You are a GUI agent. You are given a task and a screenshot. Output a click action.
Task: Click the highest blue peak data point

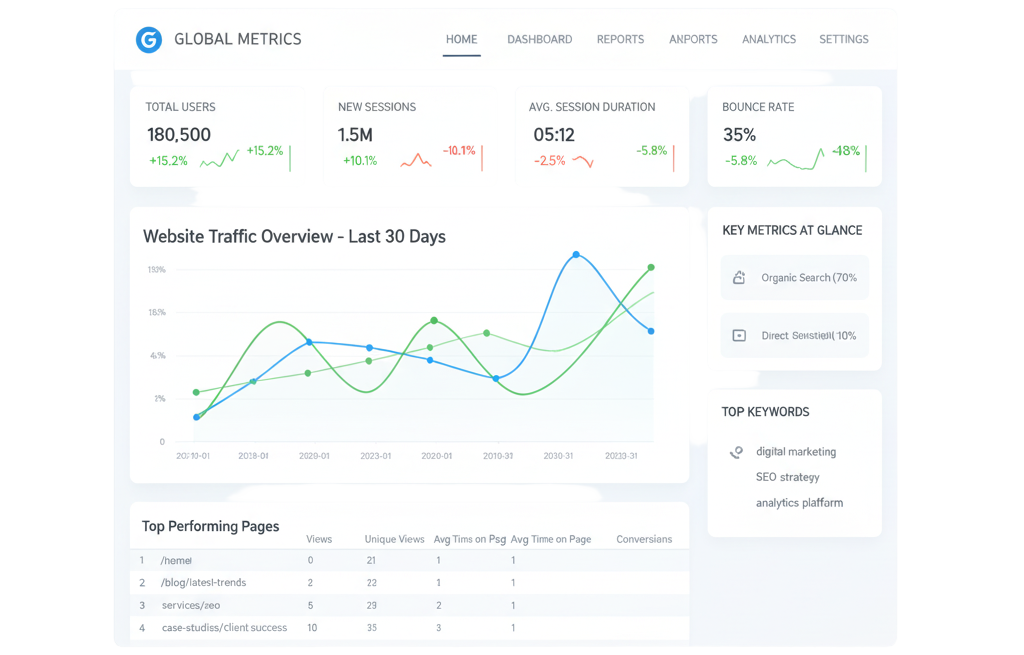pyautogui.click(x=575, y=255)
